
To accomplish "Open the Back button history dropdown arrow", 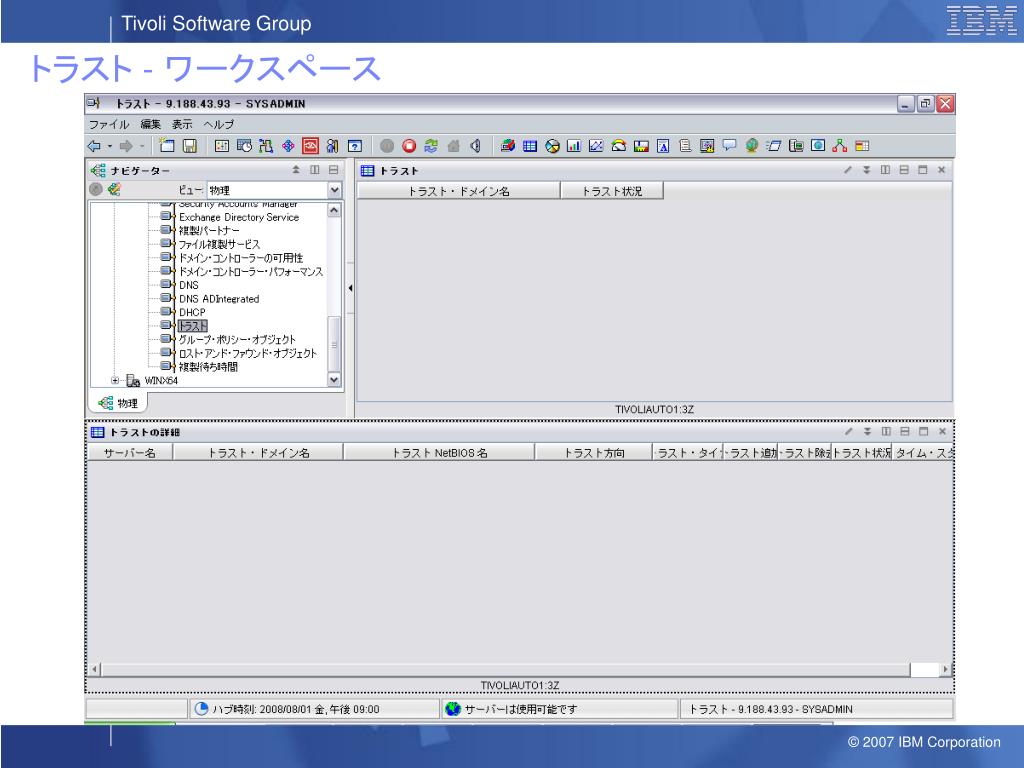I will (x=110, y=146).
